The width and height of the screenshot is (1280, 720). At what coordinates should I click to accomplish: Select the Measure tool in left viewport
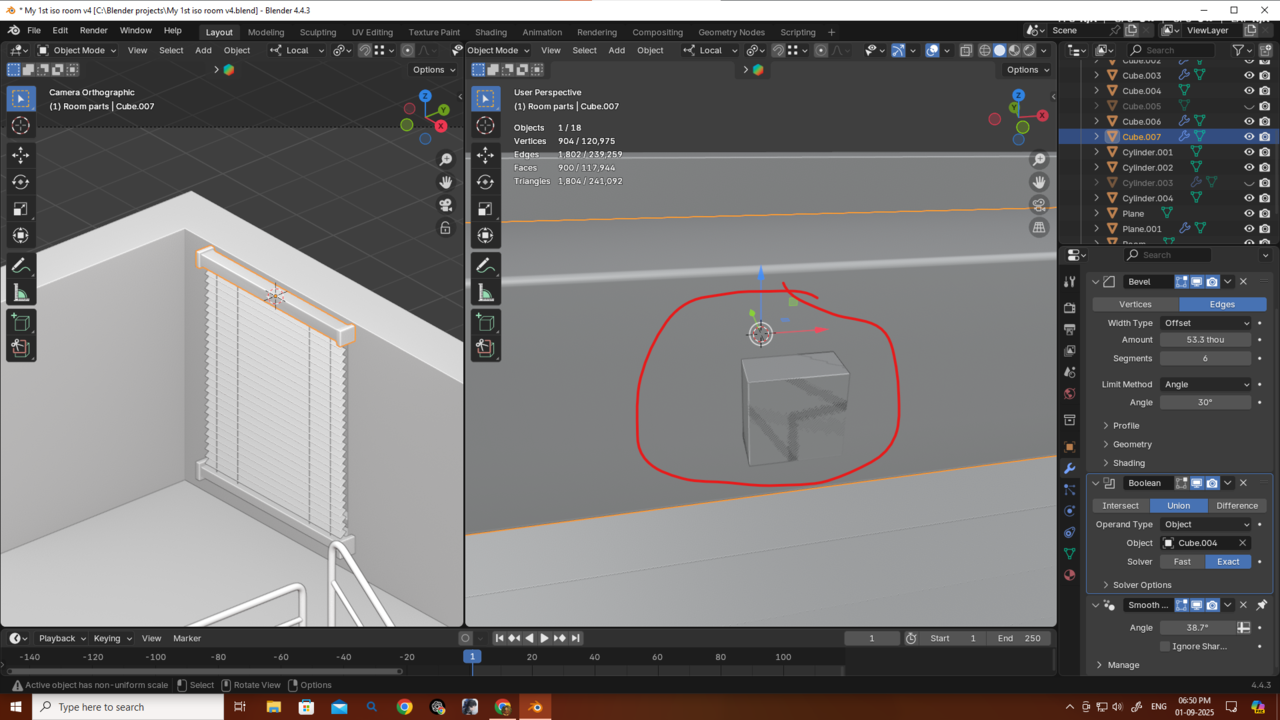pyautogui.click(x=21, y=293)
